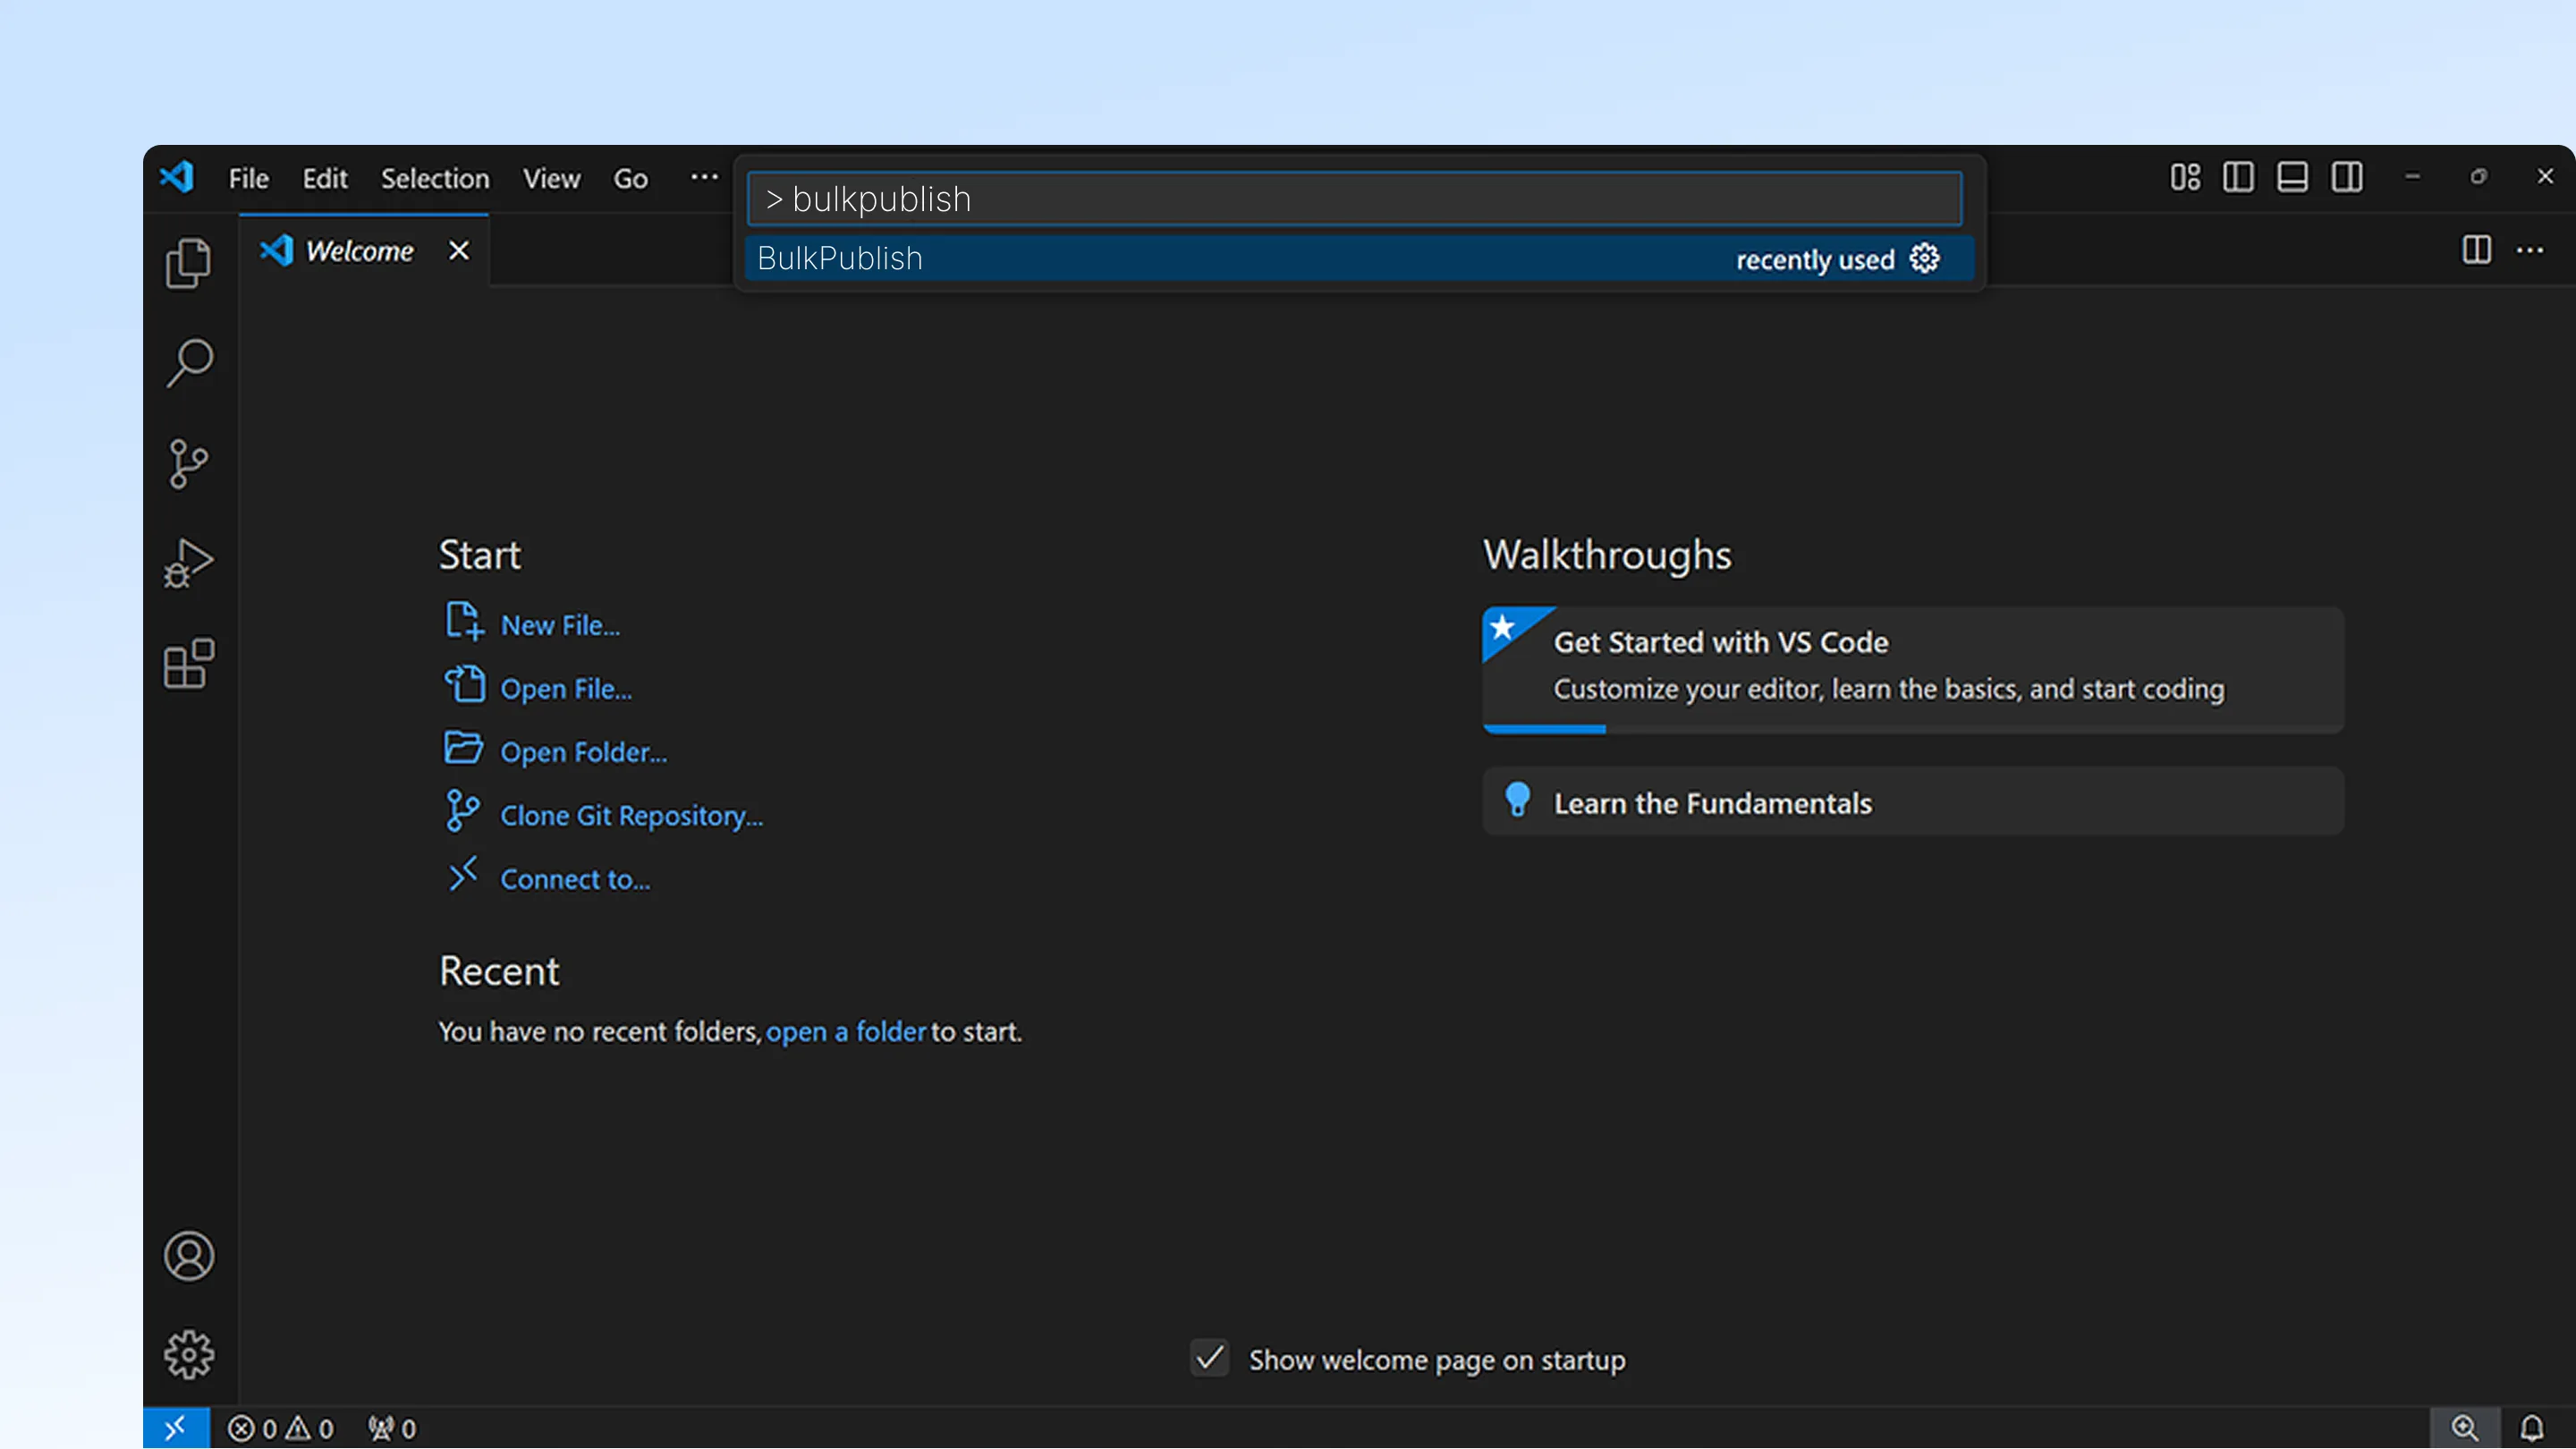Toggle the bottom Panel visibility

click(x=2293, y=177)
